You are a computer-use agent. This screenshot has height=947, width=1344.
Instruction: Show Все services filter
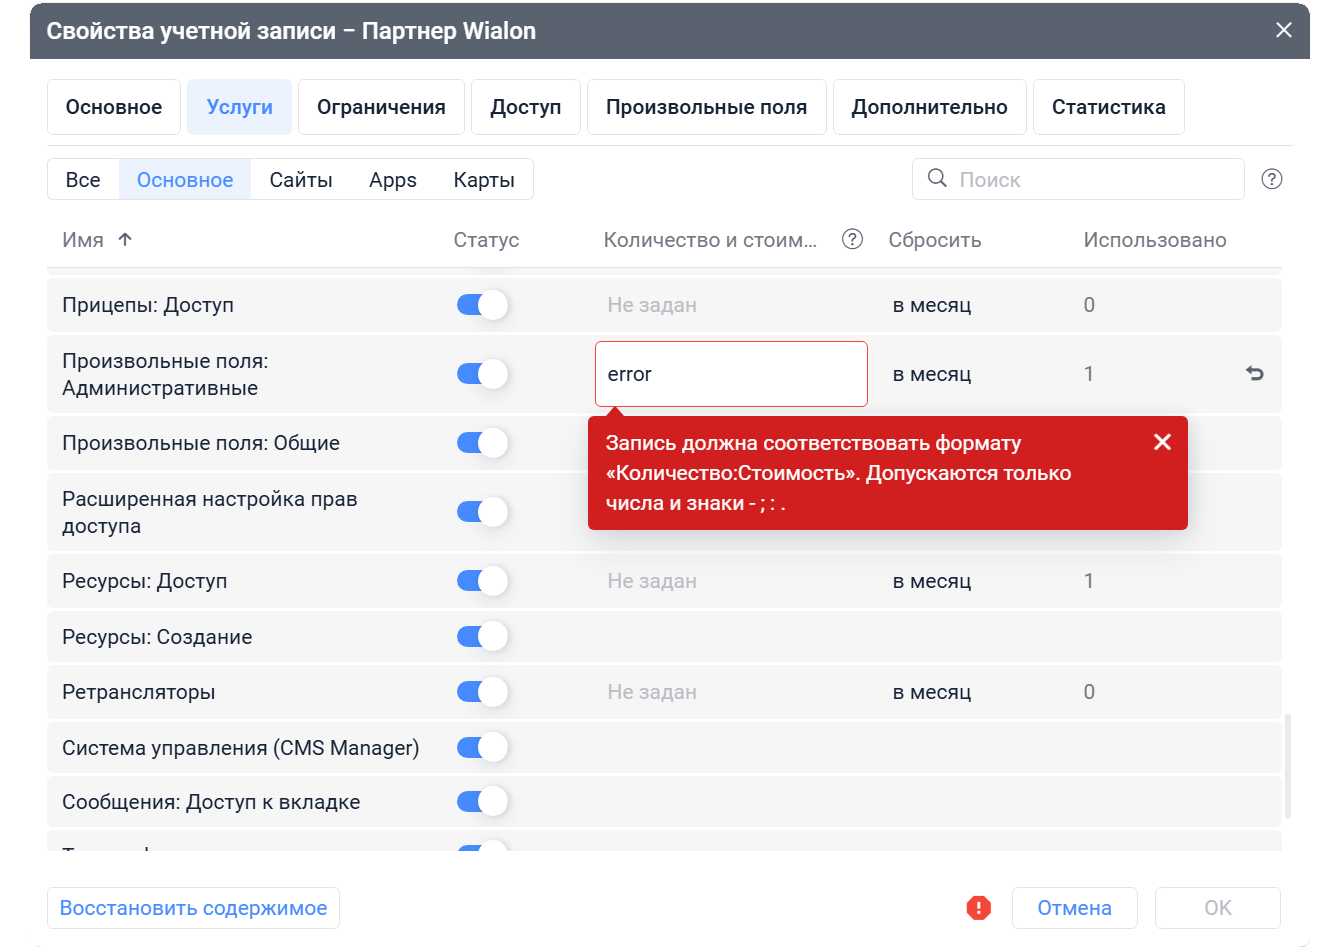coord(83,180)
